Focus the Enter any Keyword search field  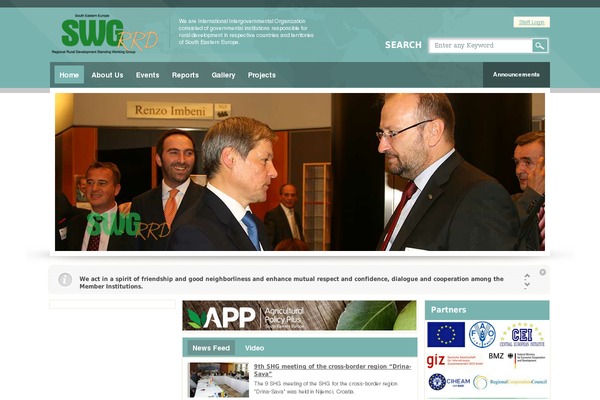pos(481,46)
